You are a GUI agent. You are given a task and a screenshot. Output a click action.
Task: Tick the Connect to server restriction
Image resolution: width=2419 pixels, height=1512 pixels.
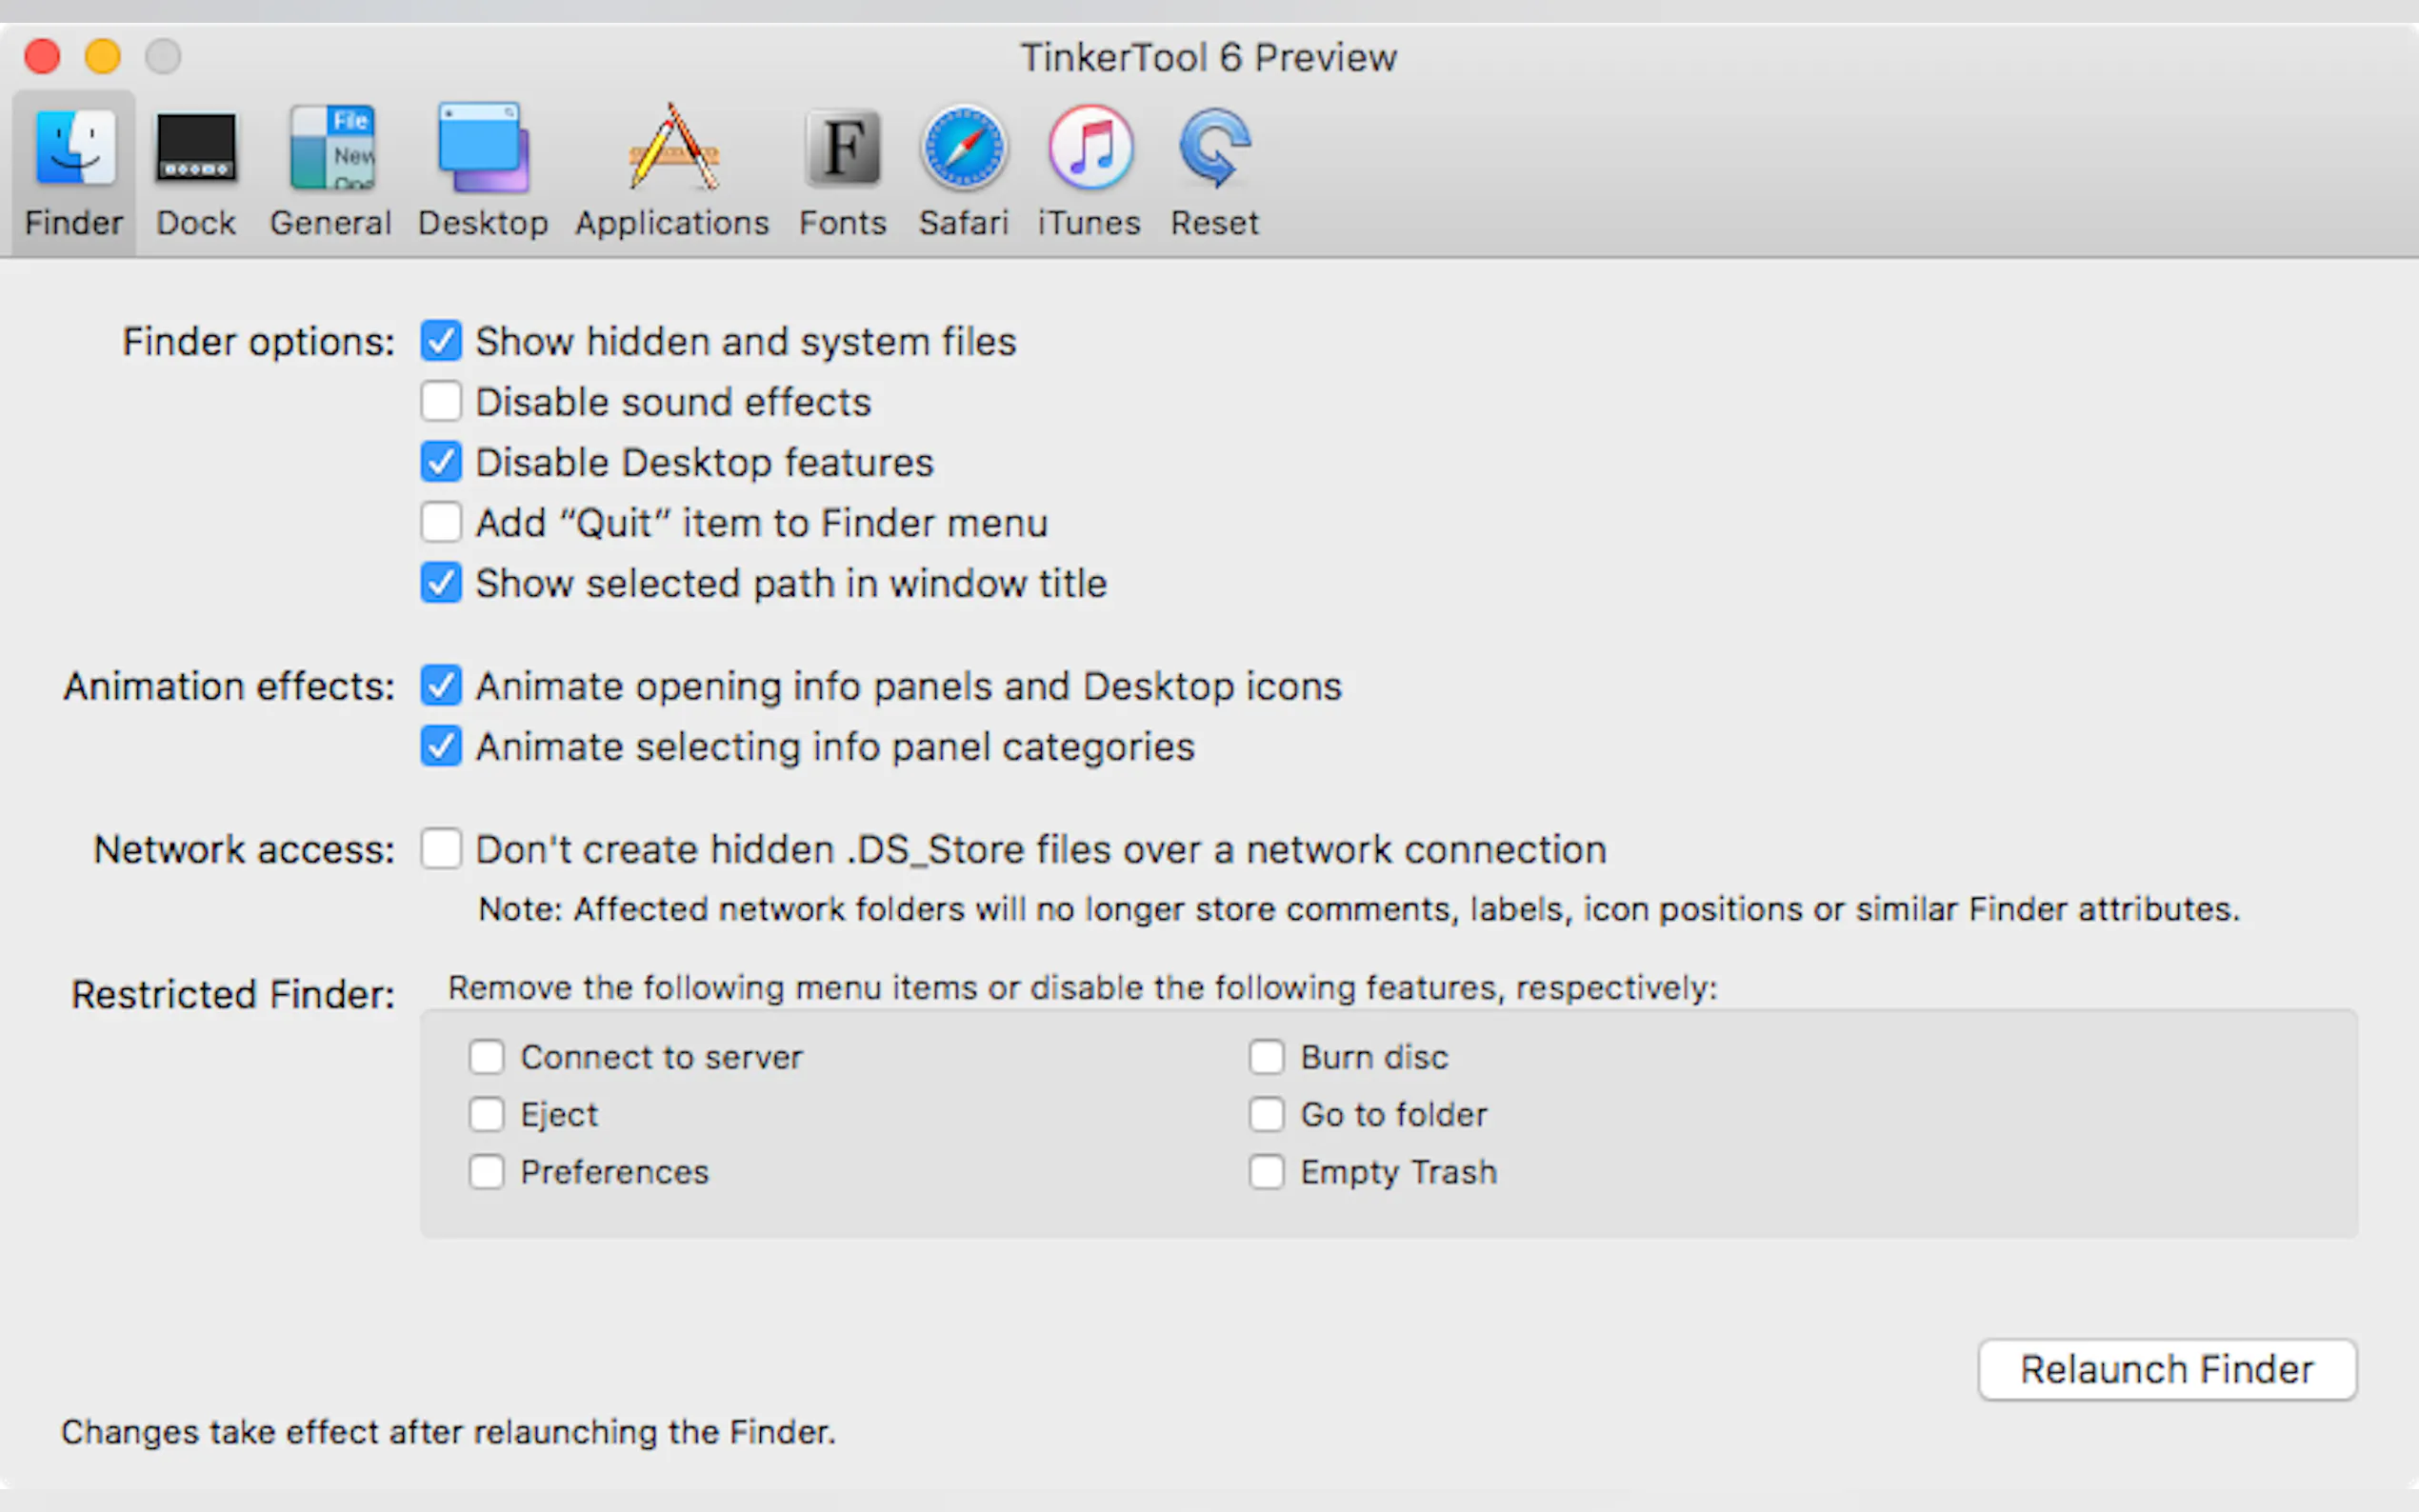coord(487,1057)
